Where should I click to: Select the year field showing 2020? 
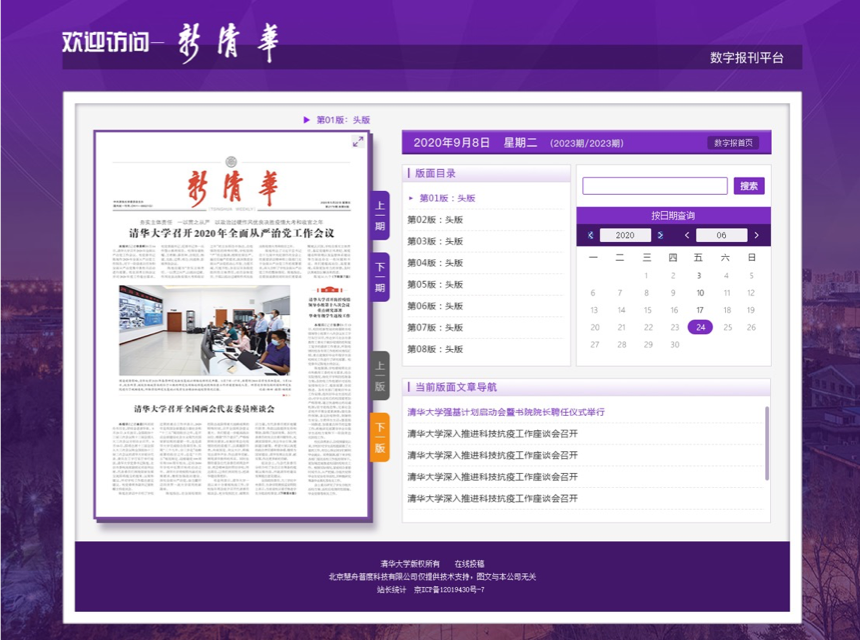click(x=625, y=235)
